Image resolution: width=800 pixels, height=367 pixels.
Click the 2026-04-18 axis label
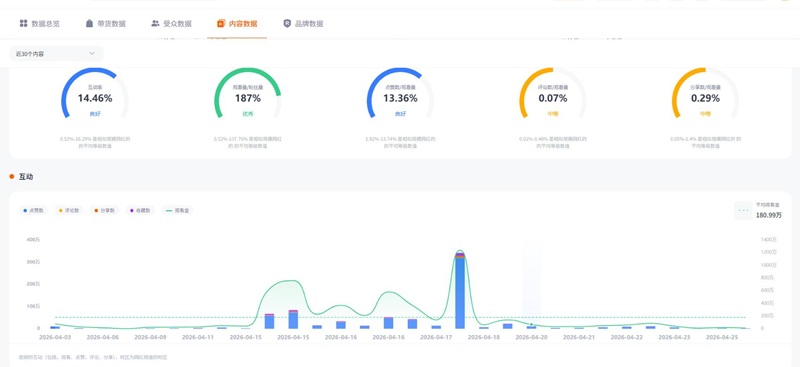click(x=483, y=337)
